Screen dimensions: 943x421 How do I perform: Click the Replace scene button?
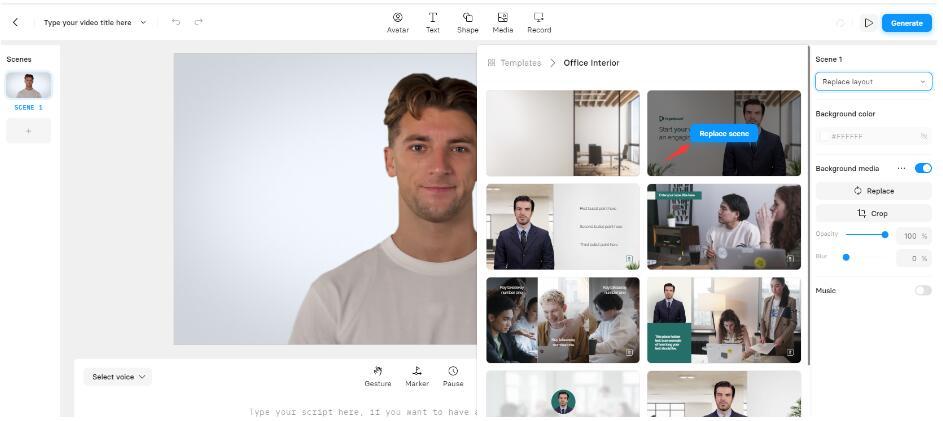click(724, 134)
